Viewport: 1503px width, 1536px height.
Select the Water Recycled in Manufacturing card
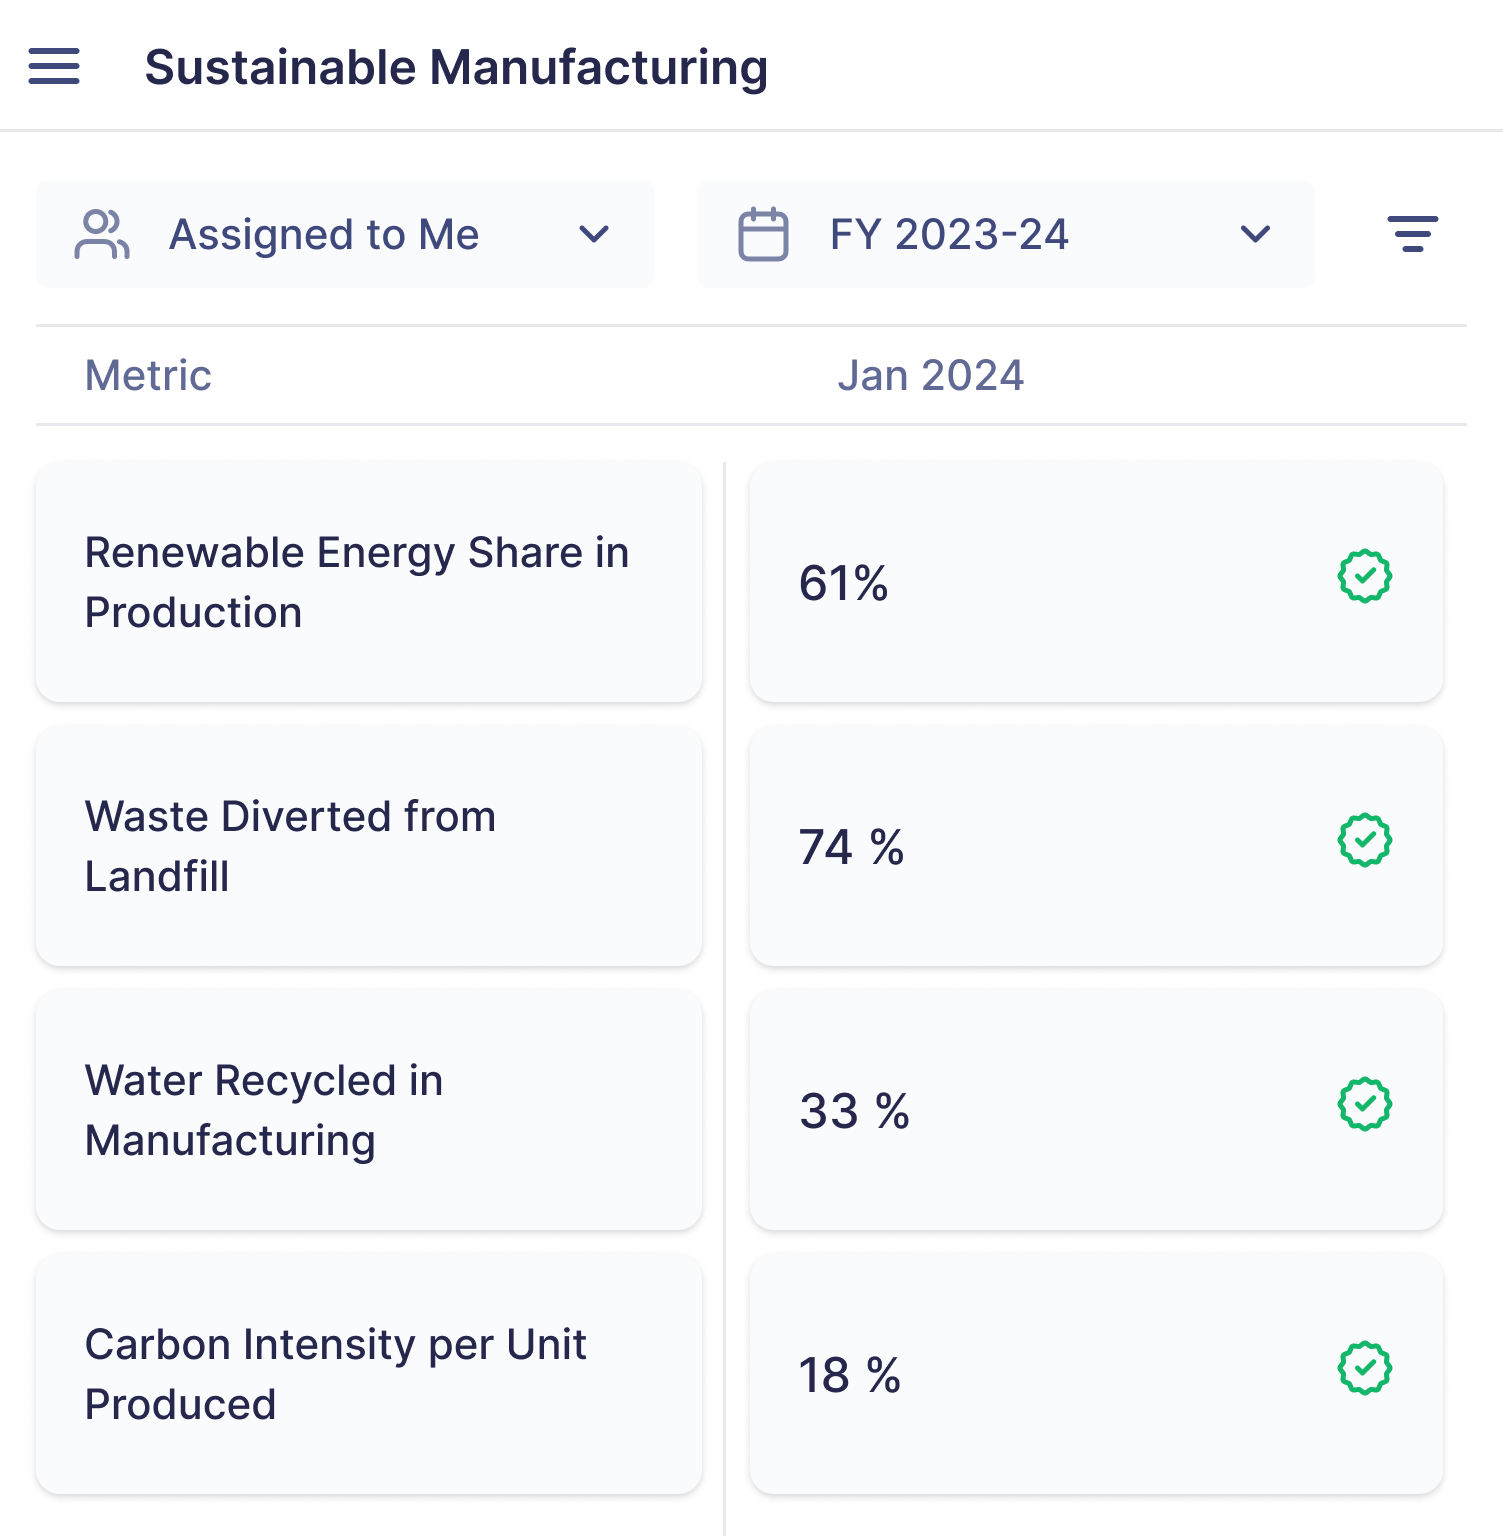[x=368, y=1110]
